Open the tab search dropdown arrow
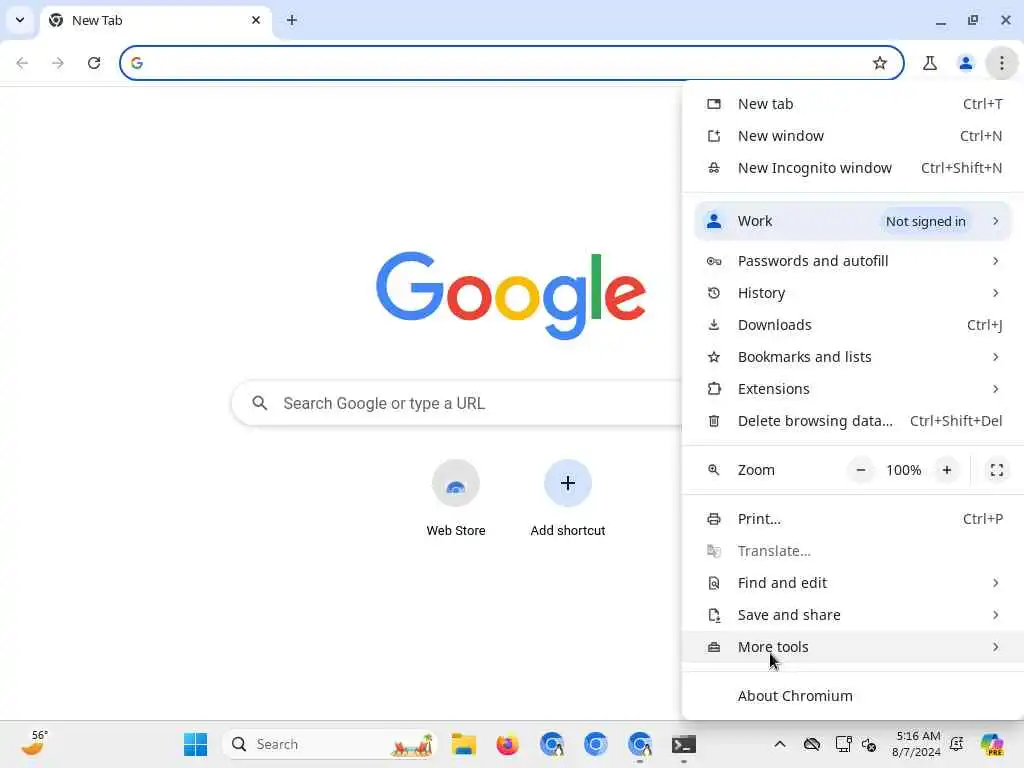The height and width of the screenshot is (768, 1024). point(20,20)
